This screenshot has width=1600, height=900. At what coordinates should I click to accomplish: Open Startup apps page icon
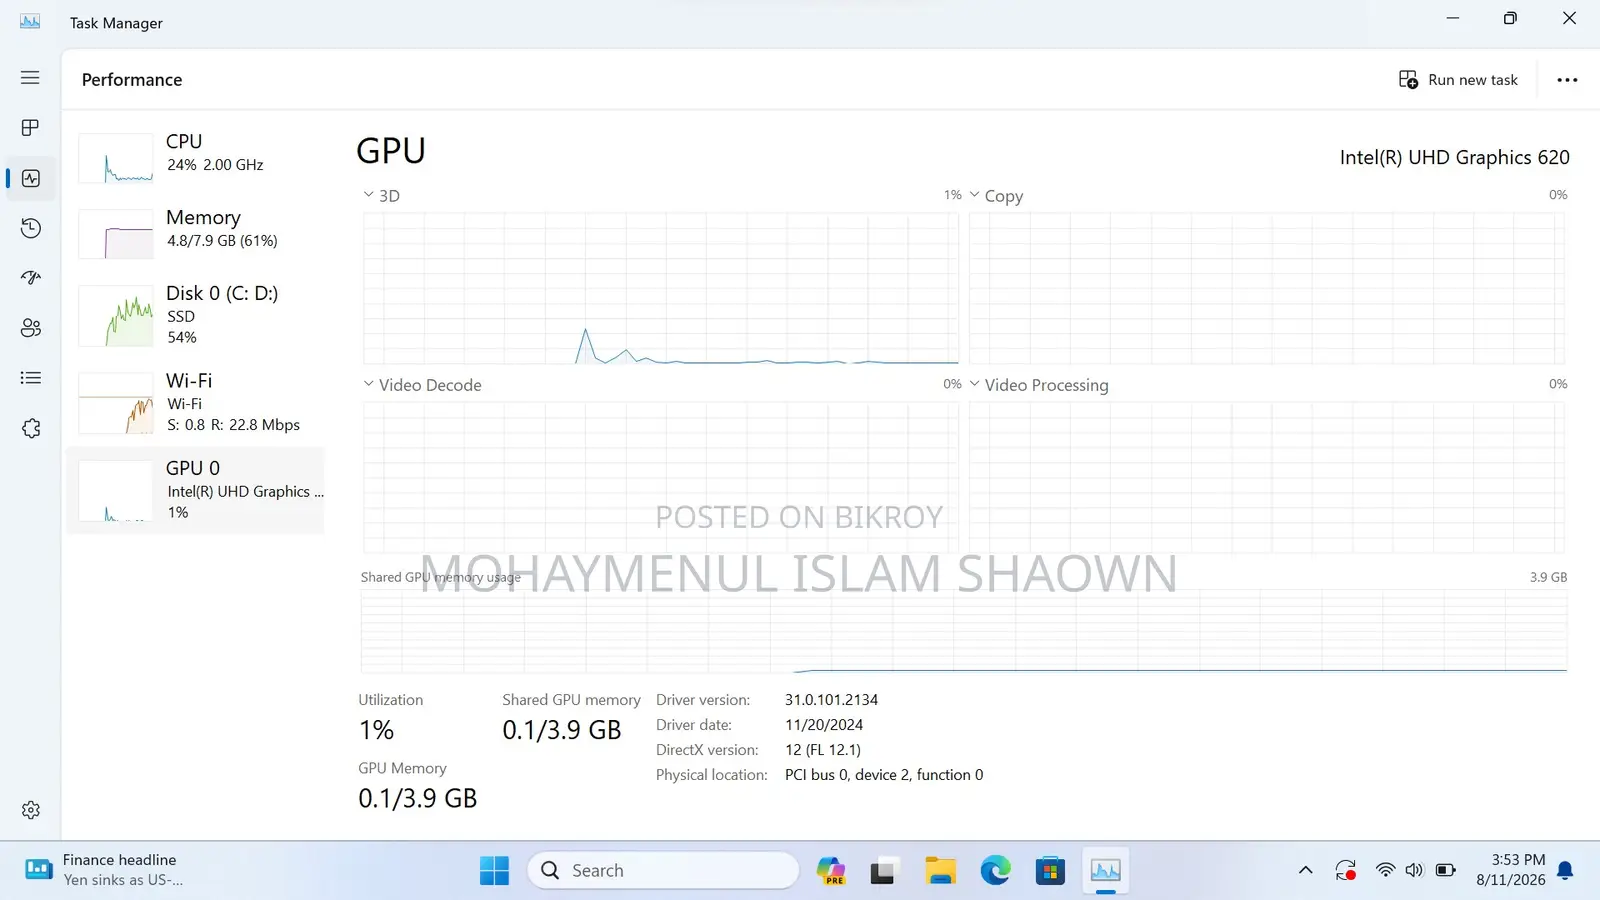tap(31, 278)
